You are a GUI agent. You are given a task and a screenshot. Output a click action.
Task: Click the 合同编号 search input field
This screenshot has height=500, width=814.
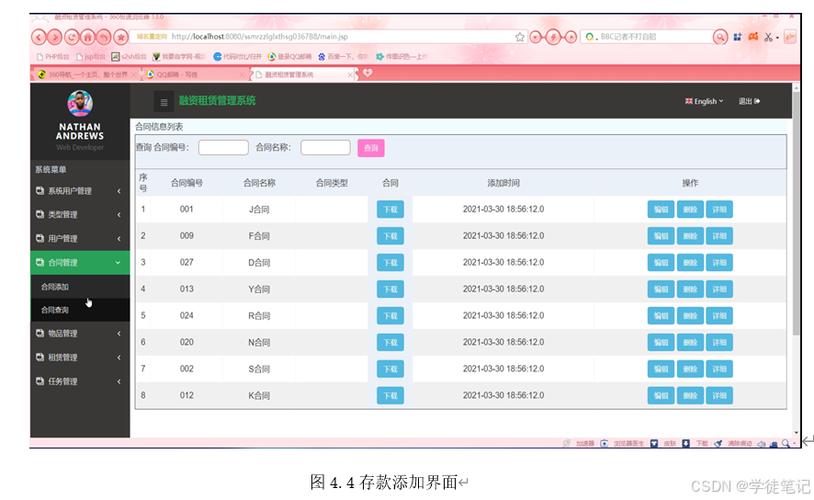coord(223,147)
